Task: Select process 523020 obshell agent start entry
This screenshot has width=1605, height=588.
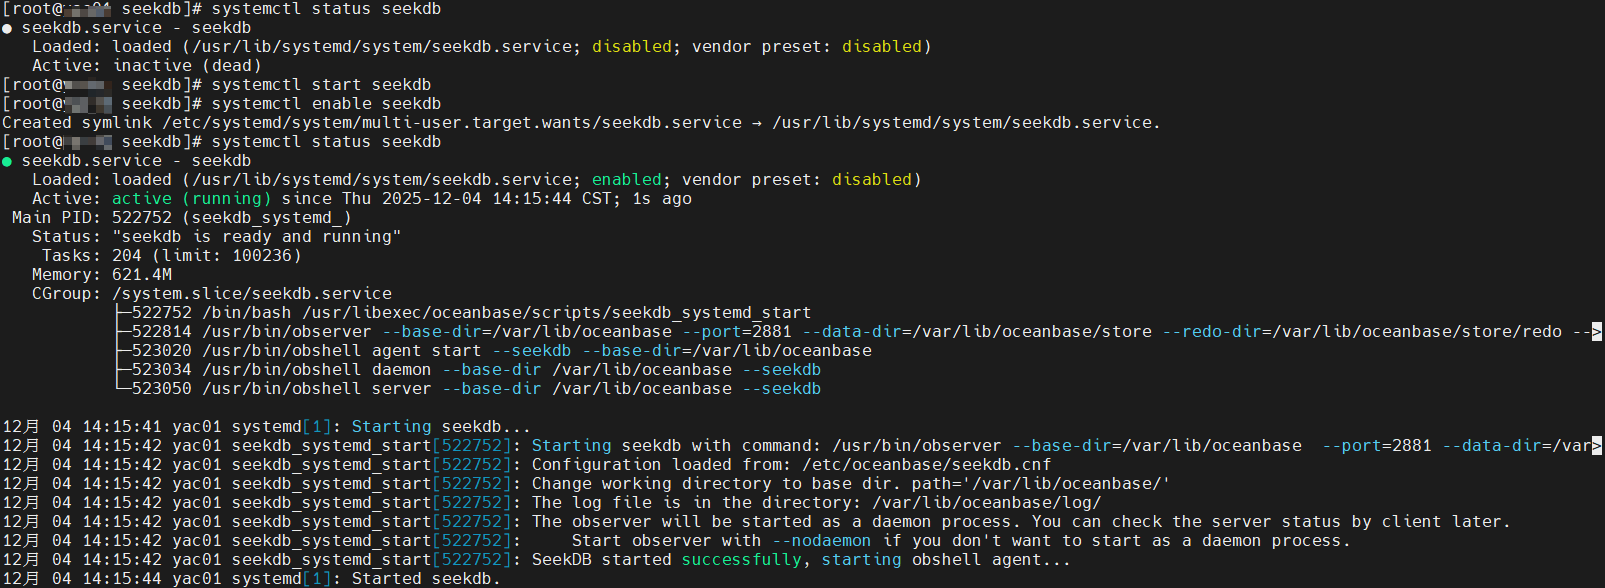Action: pyautogui.click(x=501, y=351)
